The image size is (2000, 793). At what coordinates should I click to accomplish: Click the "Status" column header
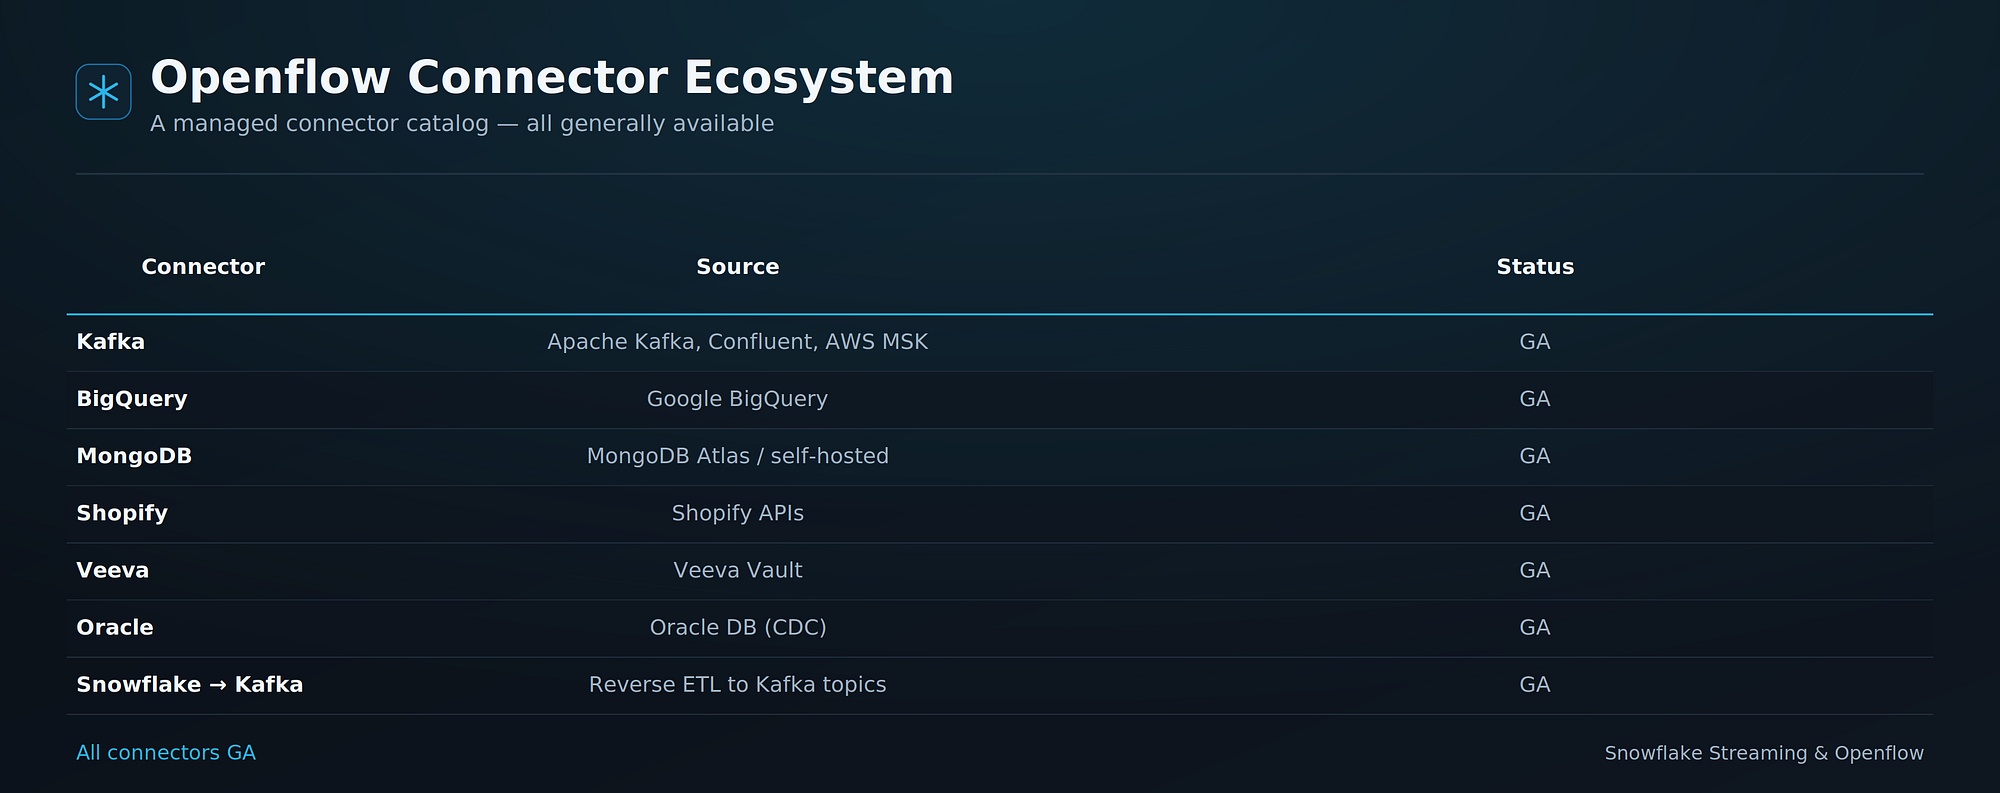coord(1535,267)
